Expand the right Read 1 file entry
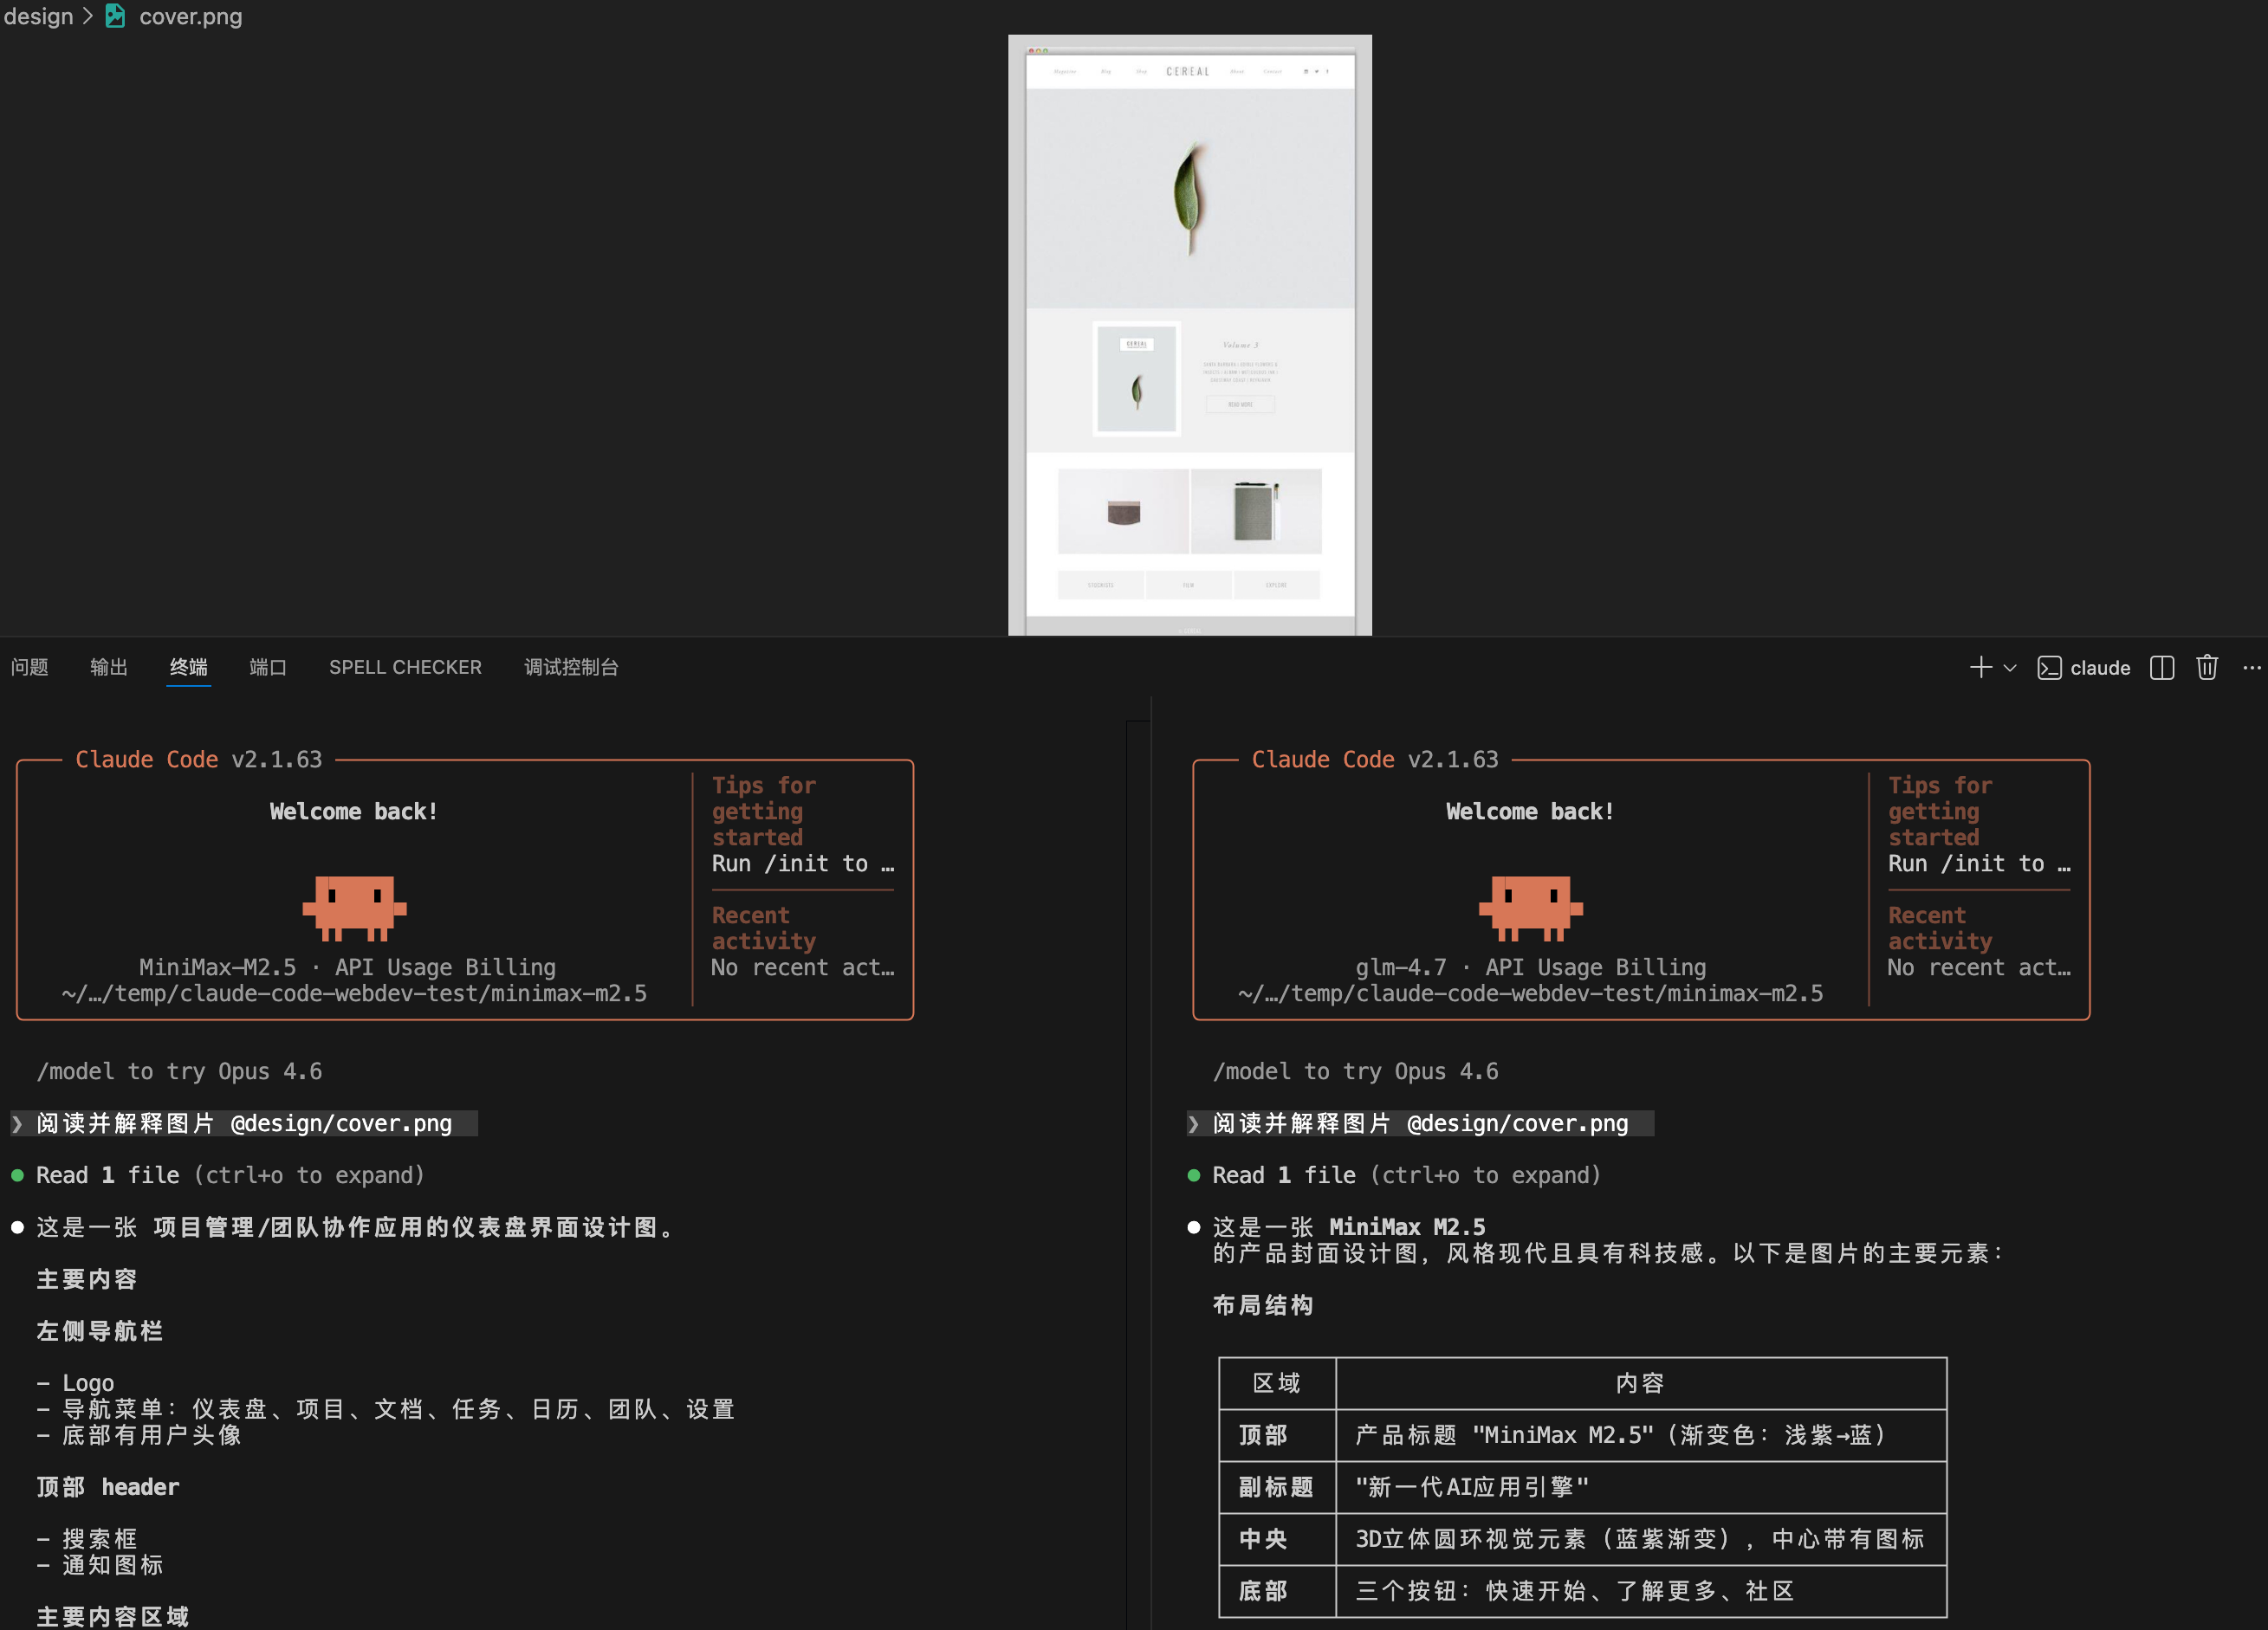The image size is (2268, 1630). click(x=1406, y=1175)
